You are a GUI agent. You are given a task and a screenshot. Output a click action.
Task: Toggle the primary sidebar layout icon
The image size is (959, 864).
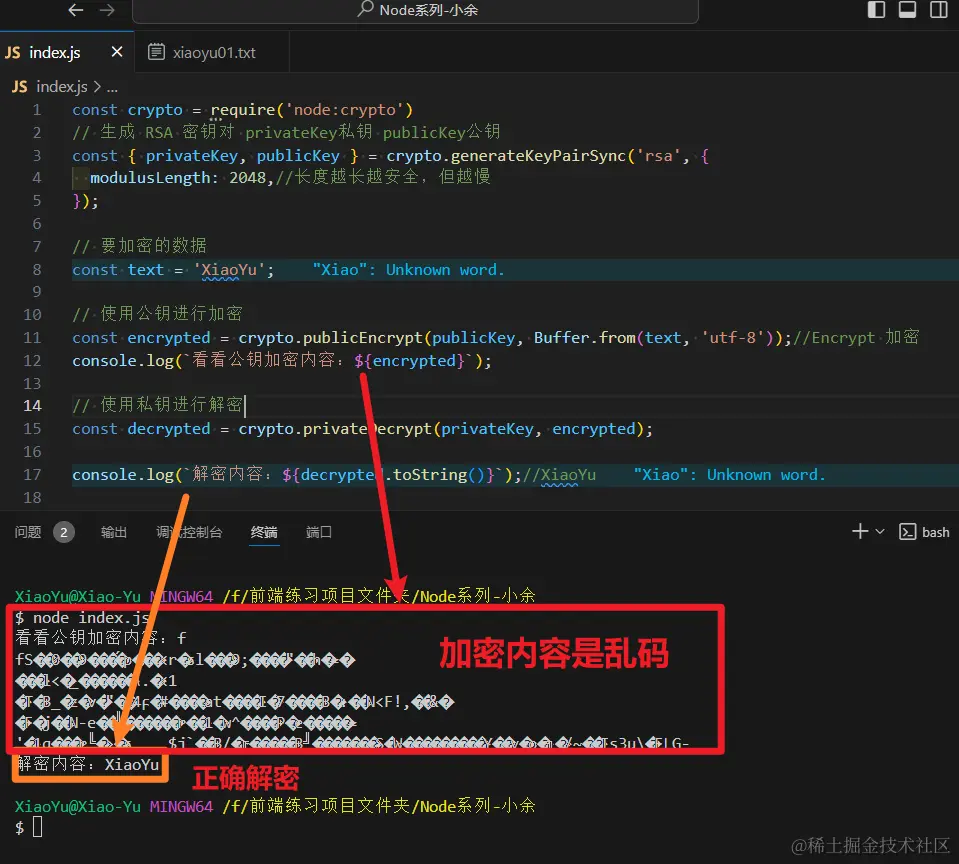point(876,10)
